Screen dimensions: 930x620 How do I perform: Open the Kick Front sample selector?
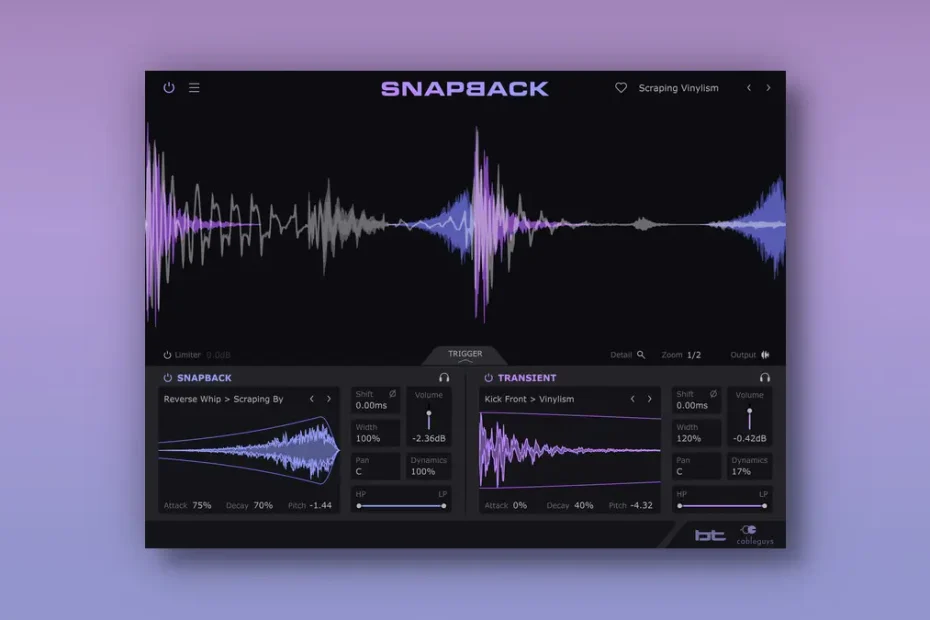point(529,399)
